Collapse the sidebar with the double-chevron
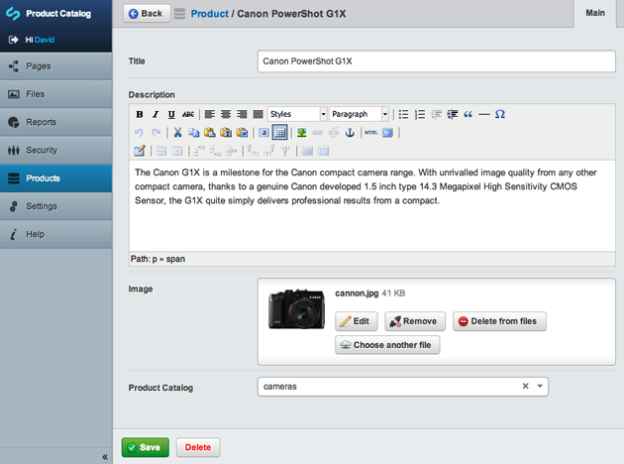624x464 pixels. [105, 457]
